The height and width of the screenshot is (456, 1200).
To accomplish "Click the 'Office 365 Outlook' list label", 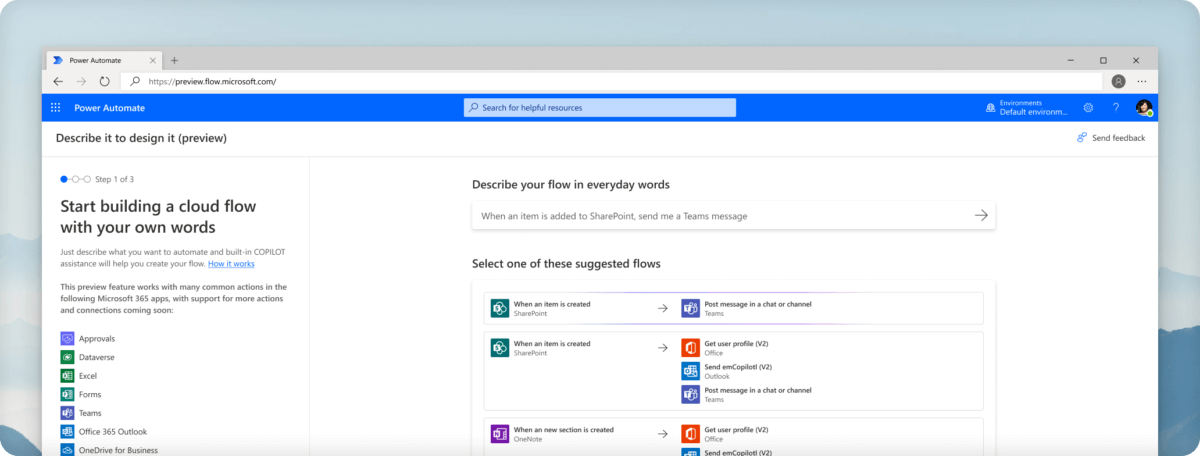I will (x=113, y=432).
